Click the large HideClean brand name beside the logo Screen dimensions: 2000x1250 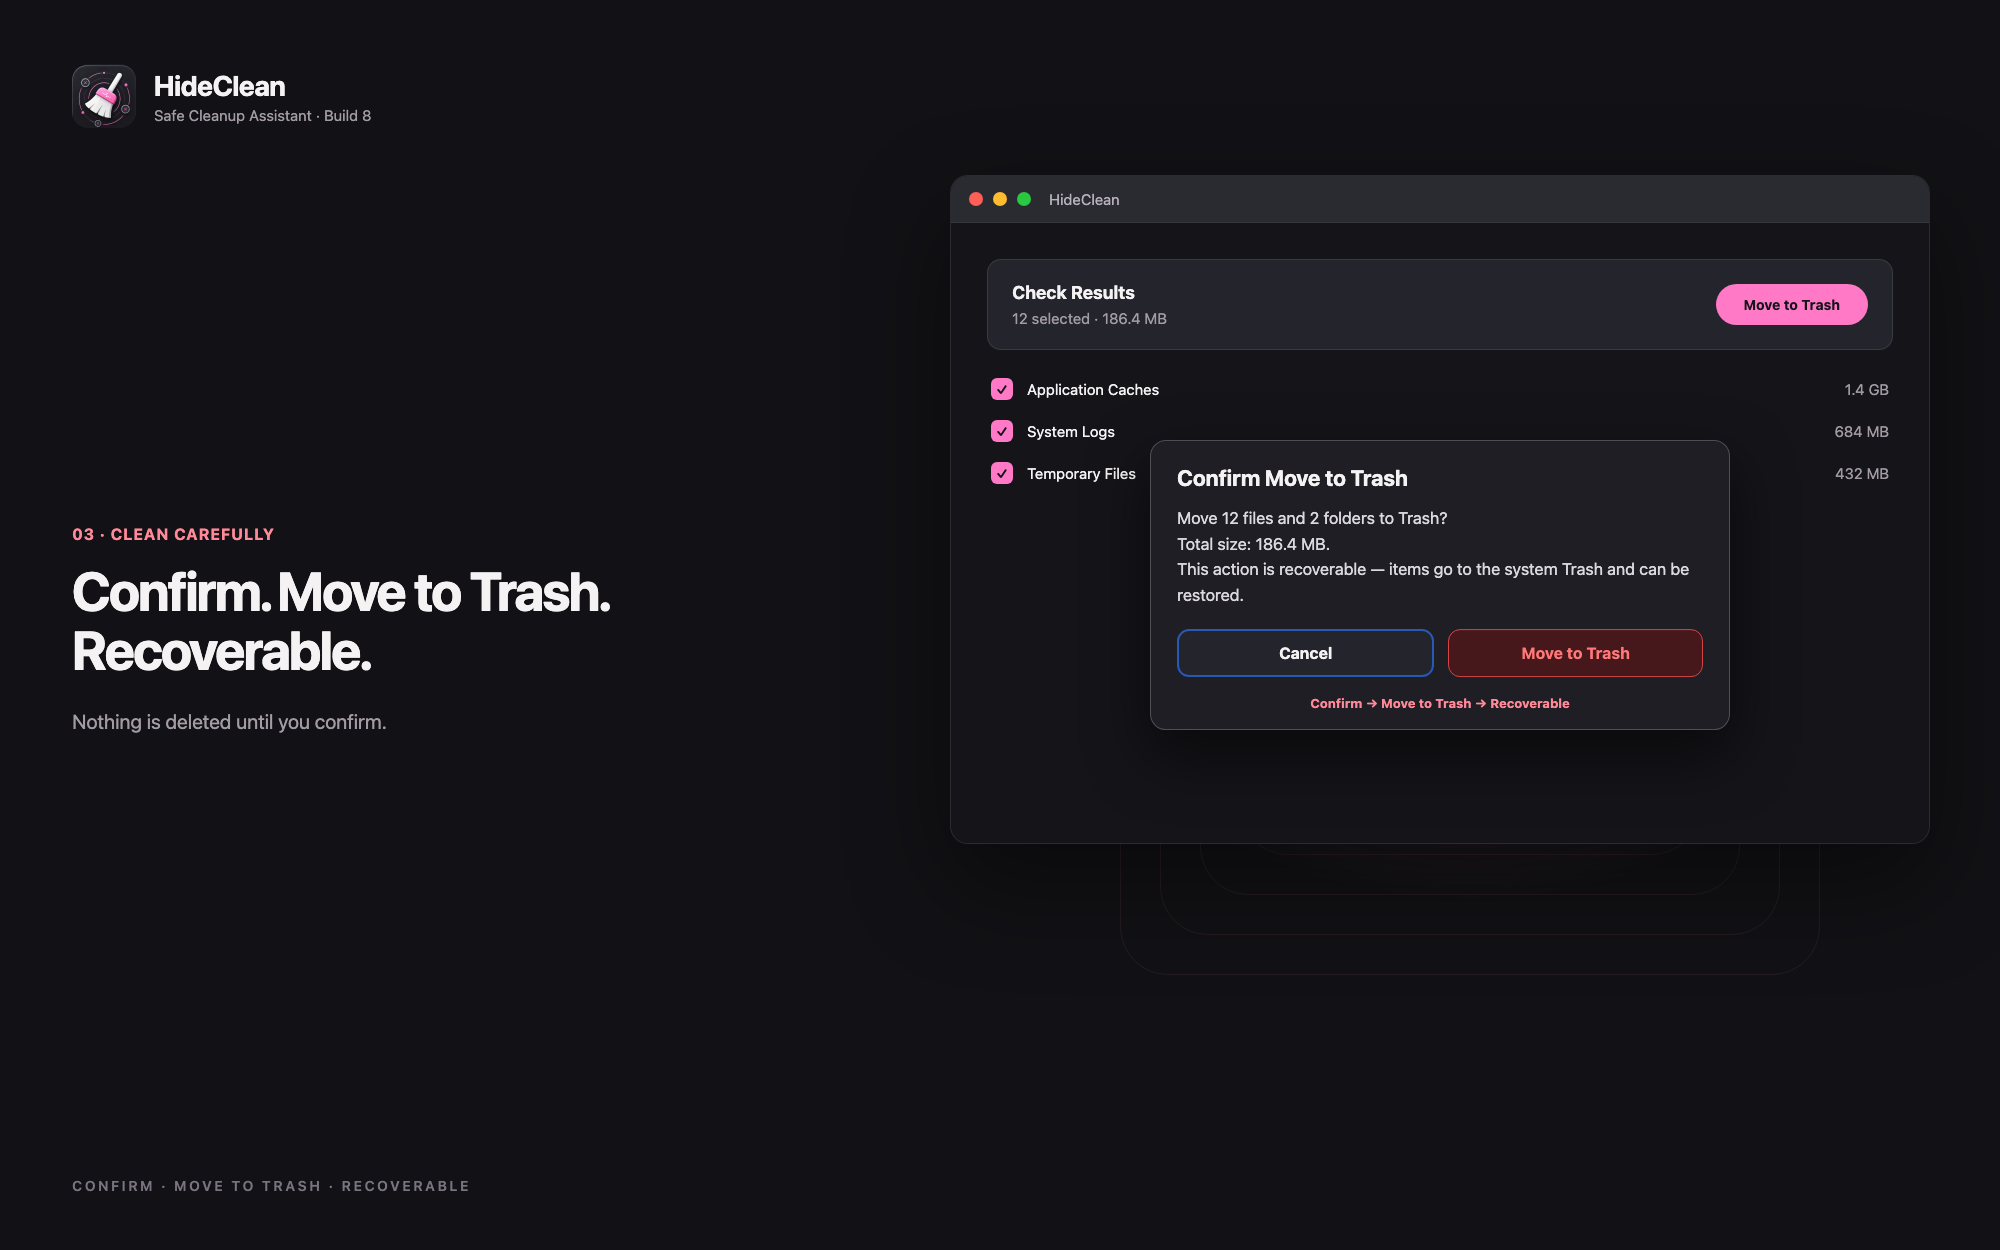pos(219,86)
